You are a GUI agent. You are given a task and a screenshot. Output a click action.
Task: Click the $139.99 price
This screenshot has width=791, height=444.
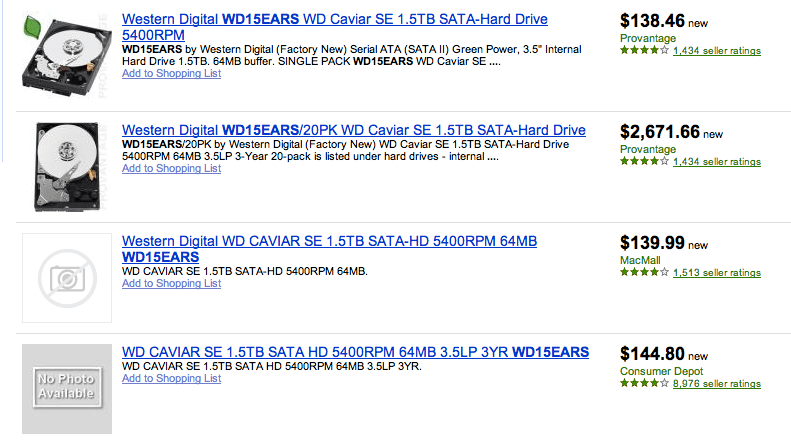tap(652, 243)
